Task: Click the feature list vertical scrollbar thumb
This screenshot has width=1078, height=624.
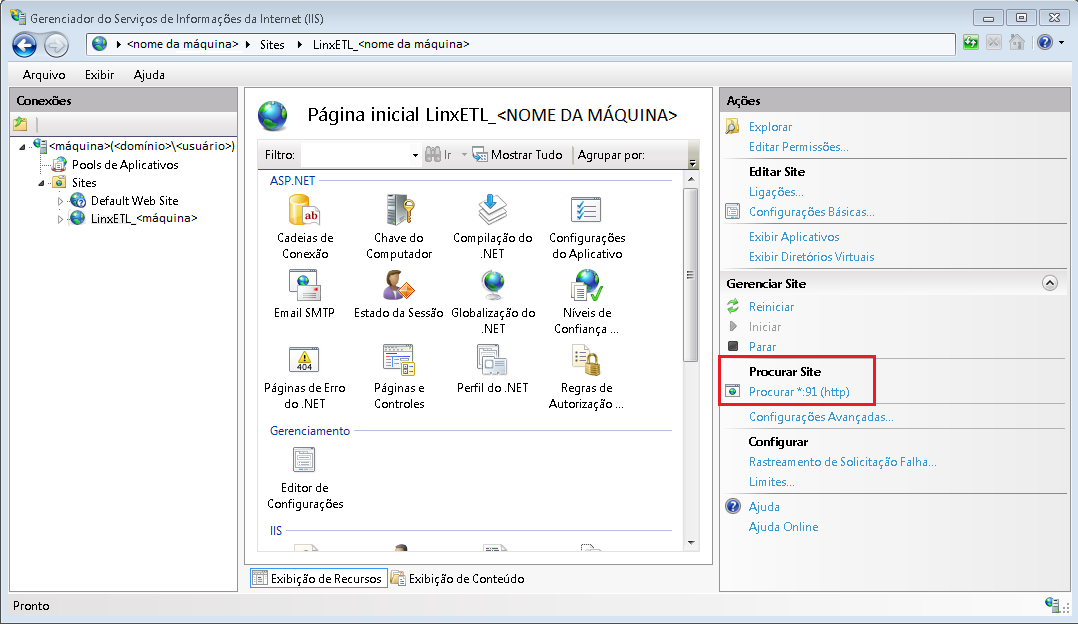Action: tap(691, 275)
